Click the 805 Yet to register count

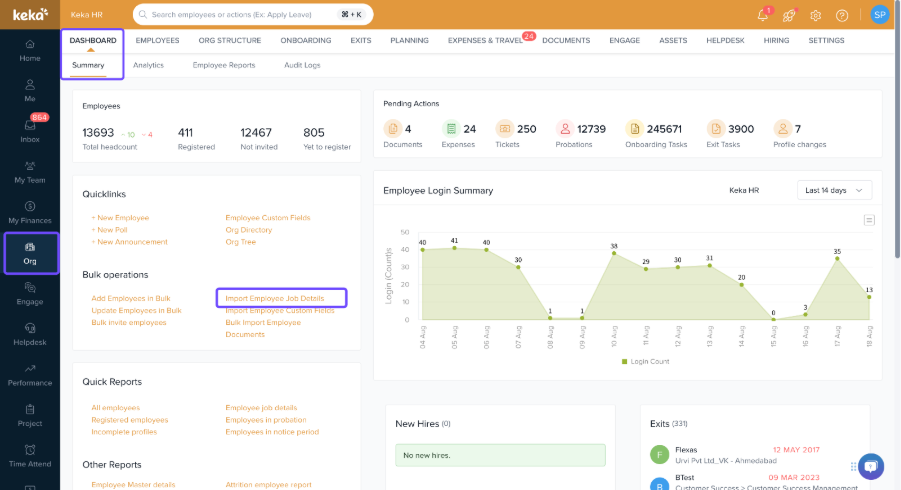click(x=314, y=133)
